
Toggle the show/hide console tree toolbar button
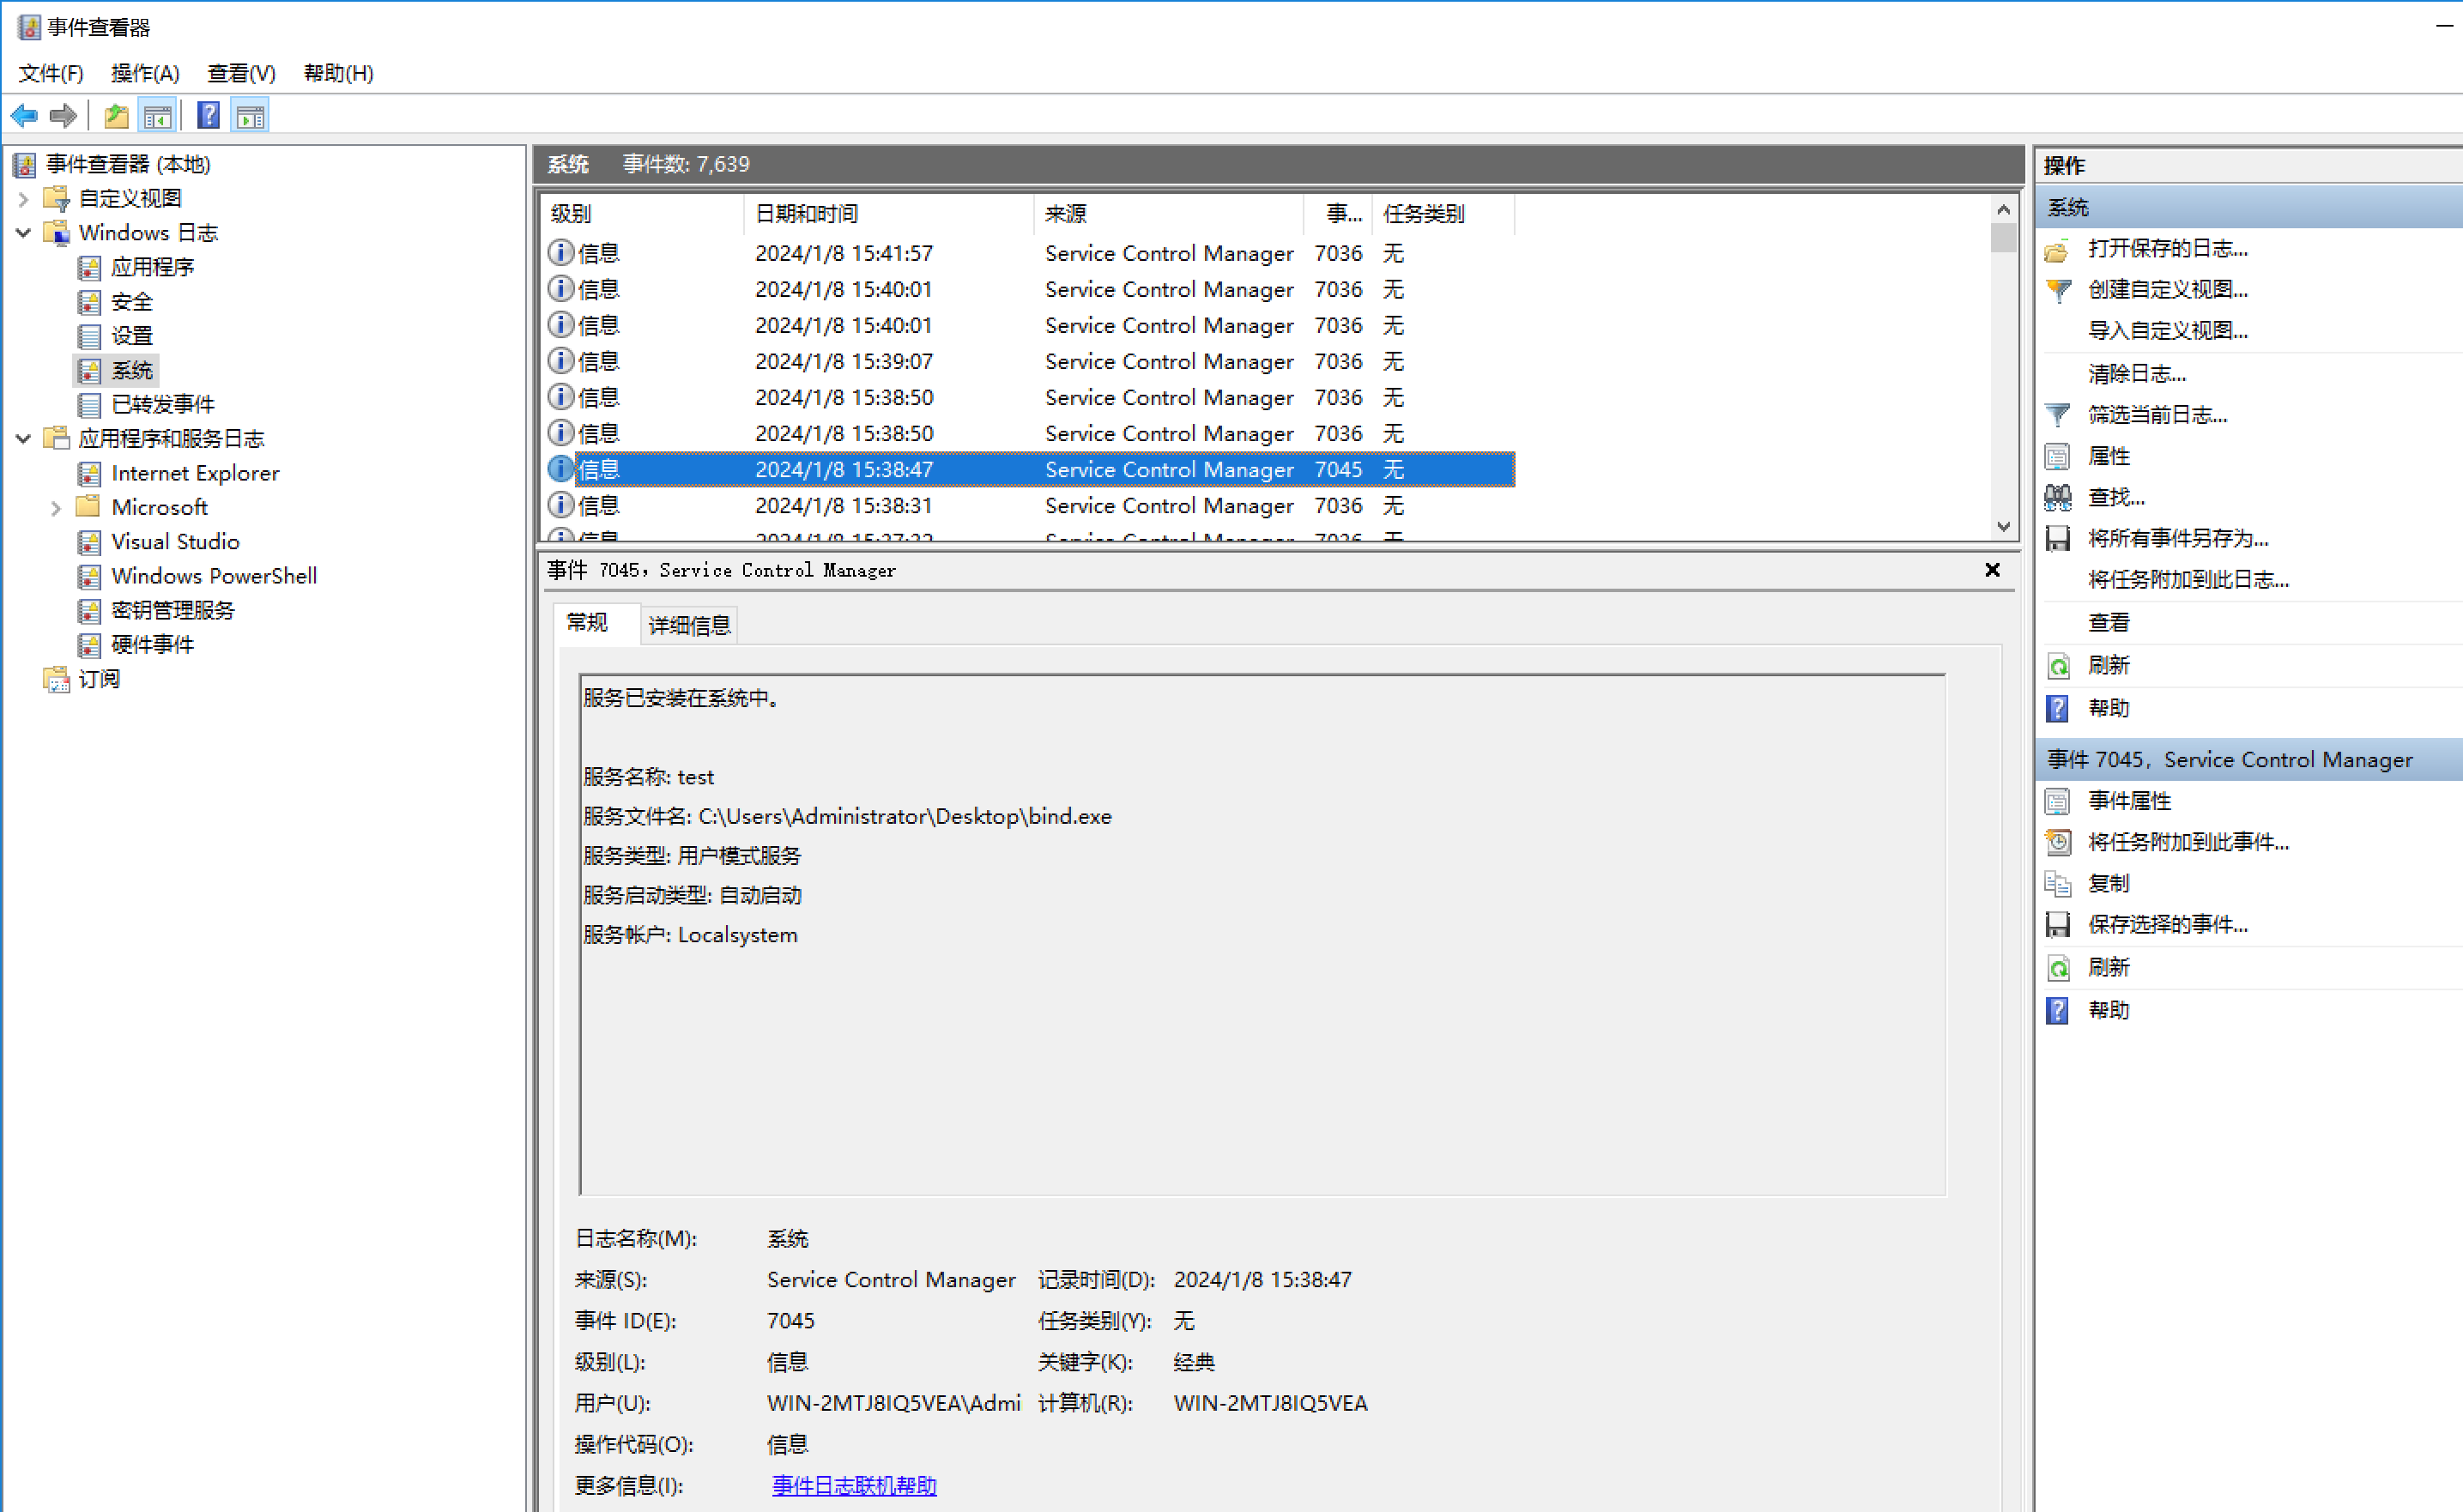pos(158,116)
